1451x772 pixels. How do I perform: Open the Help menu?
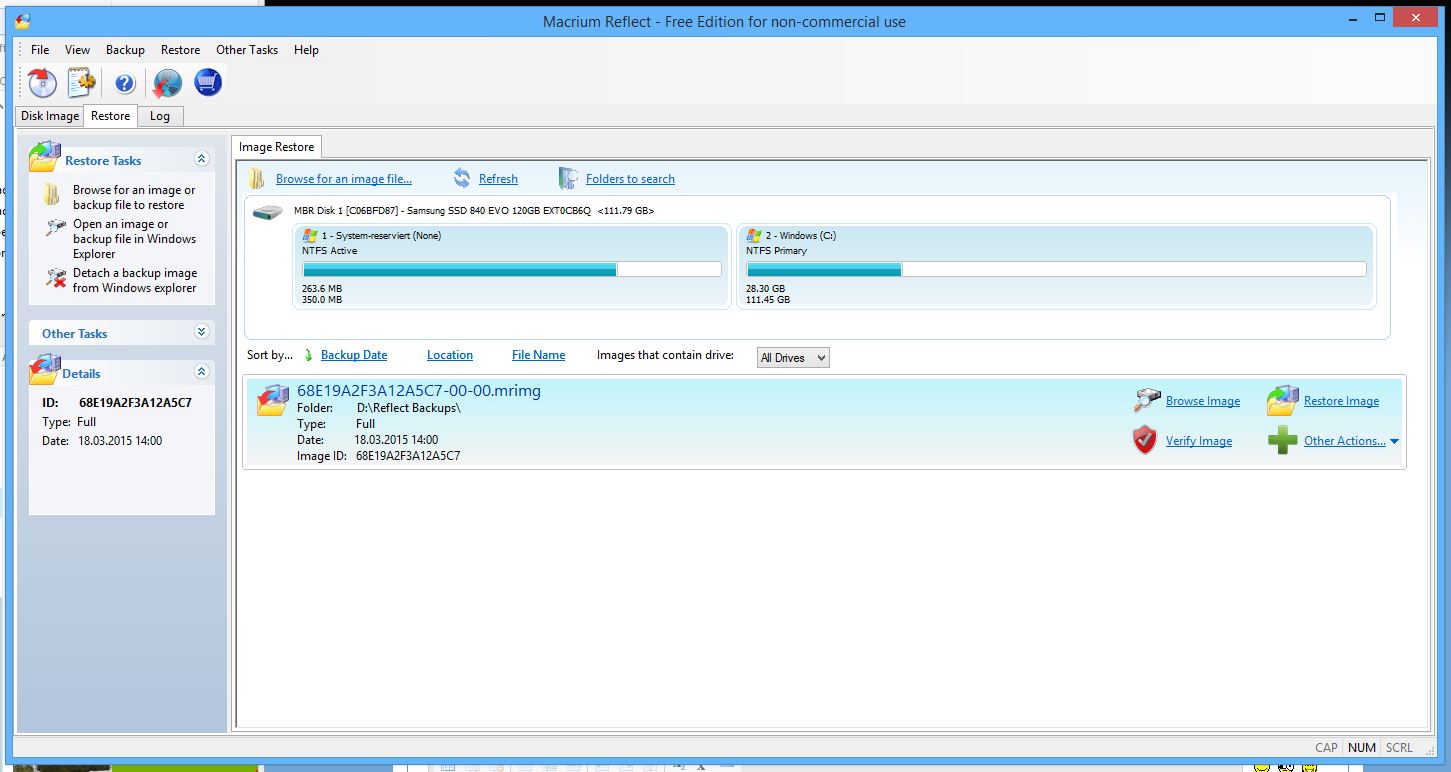tap(306, 49)
